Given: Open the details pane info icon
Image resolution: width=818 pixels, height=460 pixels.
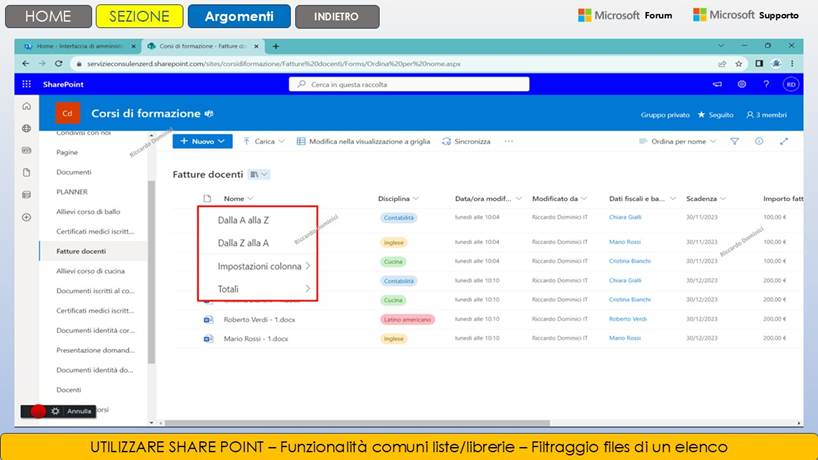Looking at the screenshot, I should [759, 141].
